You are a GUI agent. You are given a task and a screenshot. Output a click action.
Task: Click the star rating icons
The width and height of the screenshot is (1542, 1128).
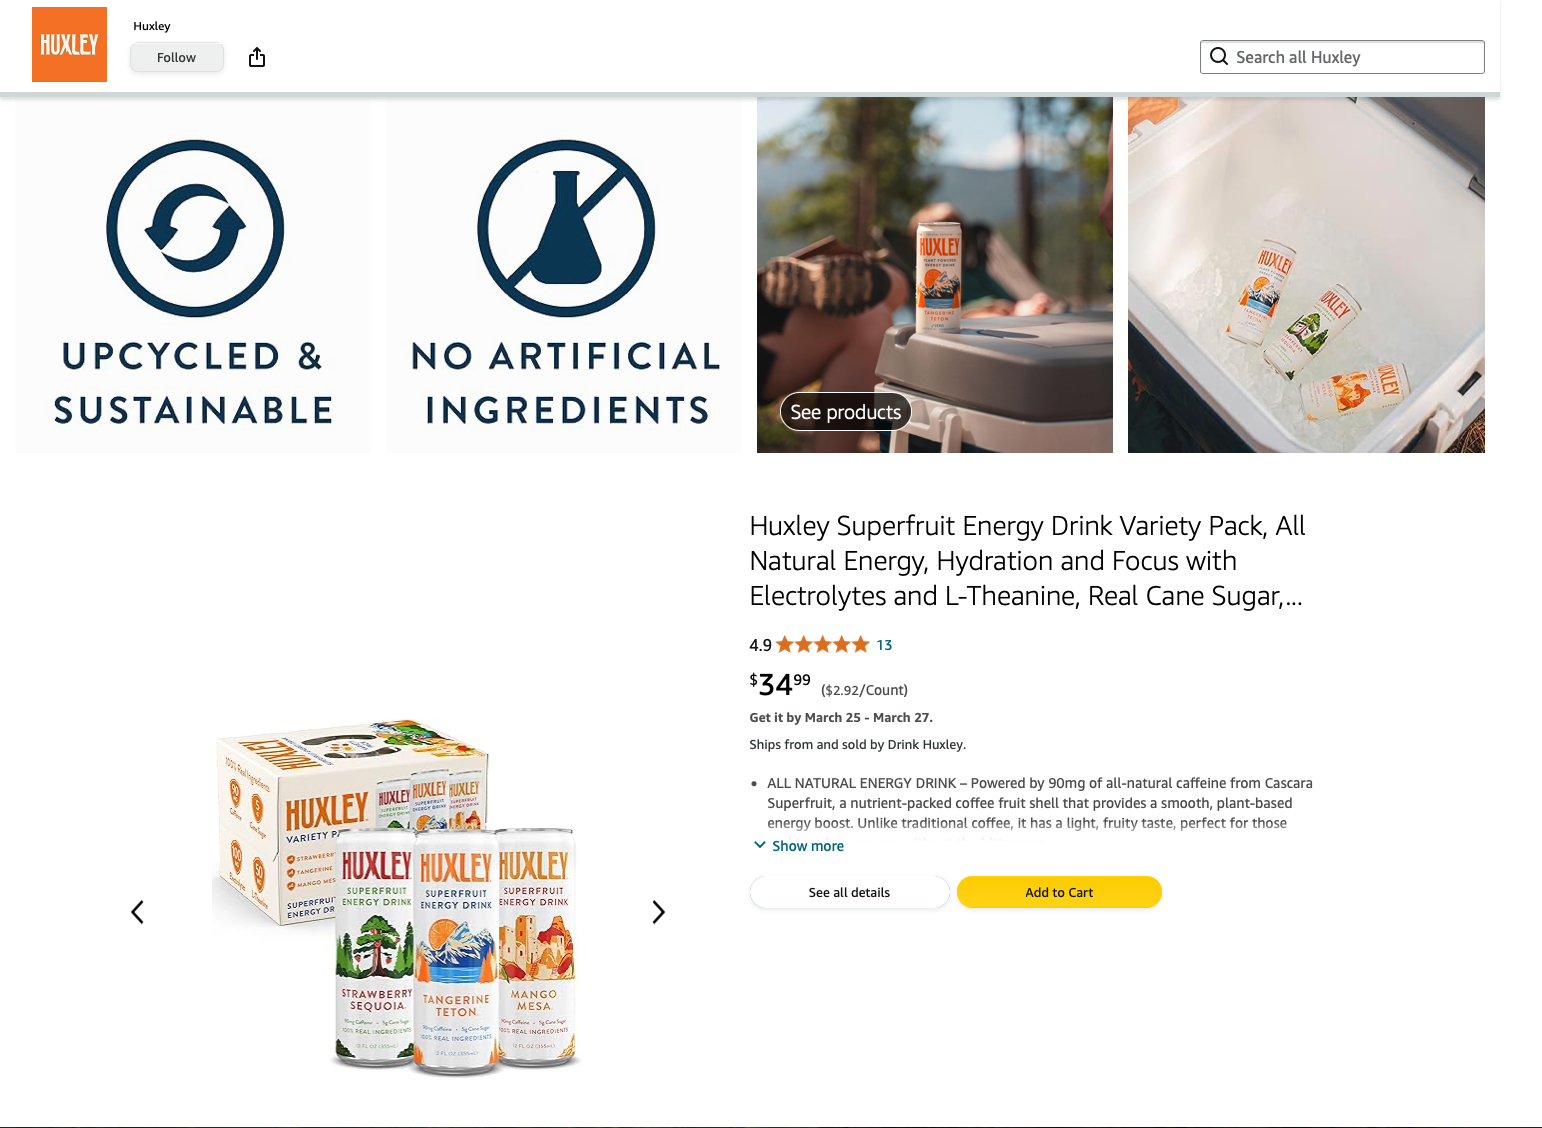tap(822, 645)
